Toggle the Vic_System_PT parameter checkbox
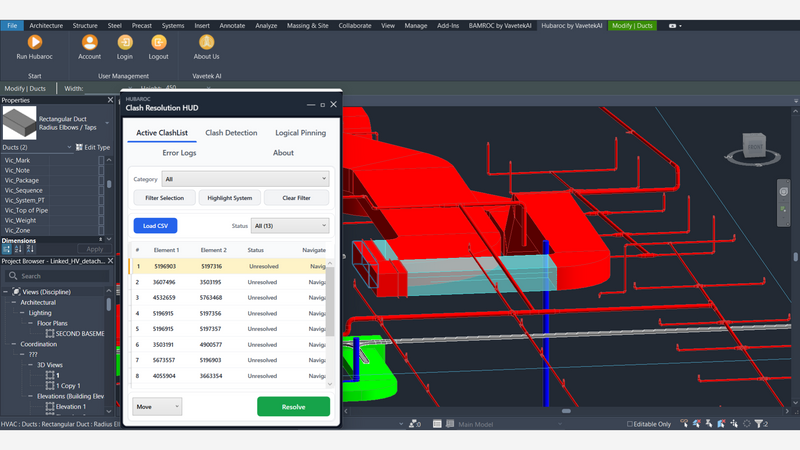The height and width of the screenshot is (450, 800). pos(101,200)
